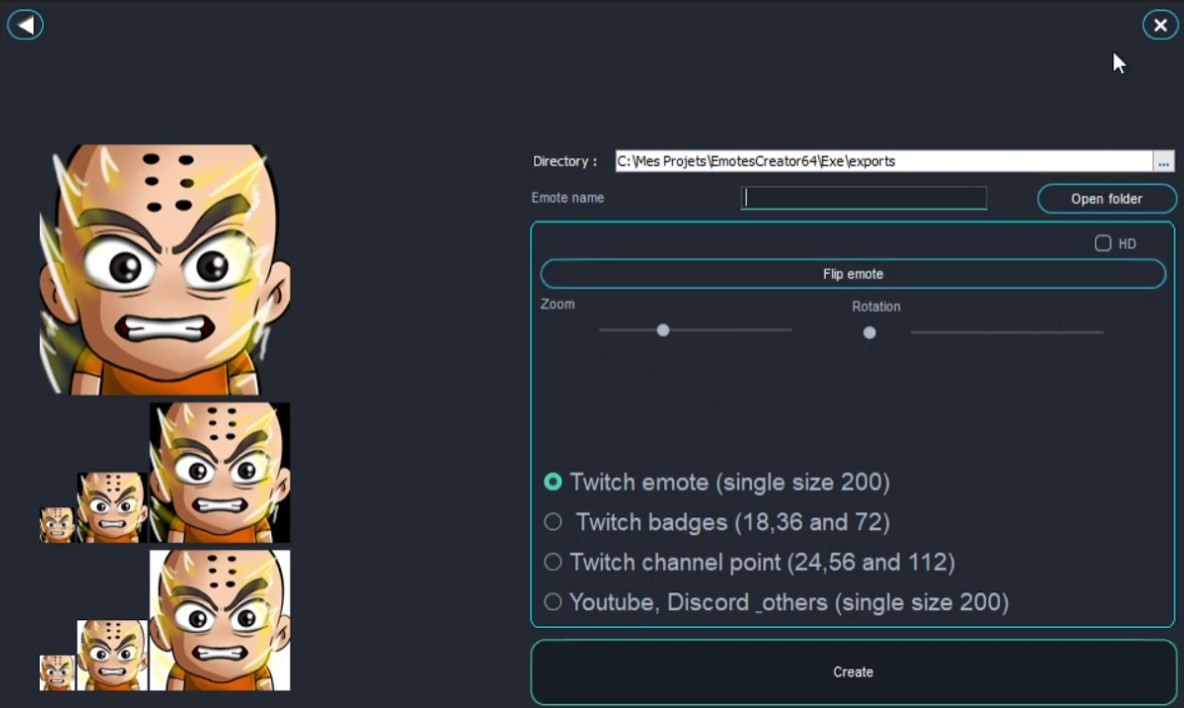Open the directory browse button with three dots

pos(1163,161)
